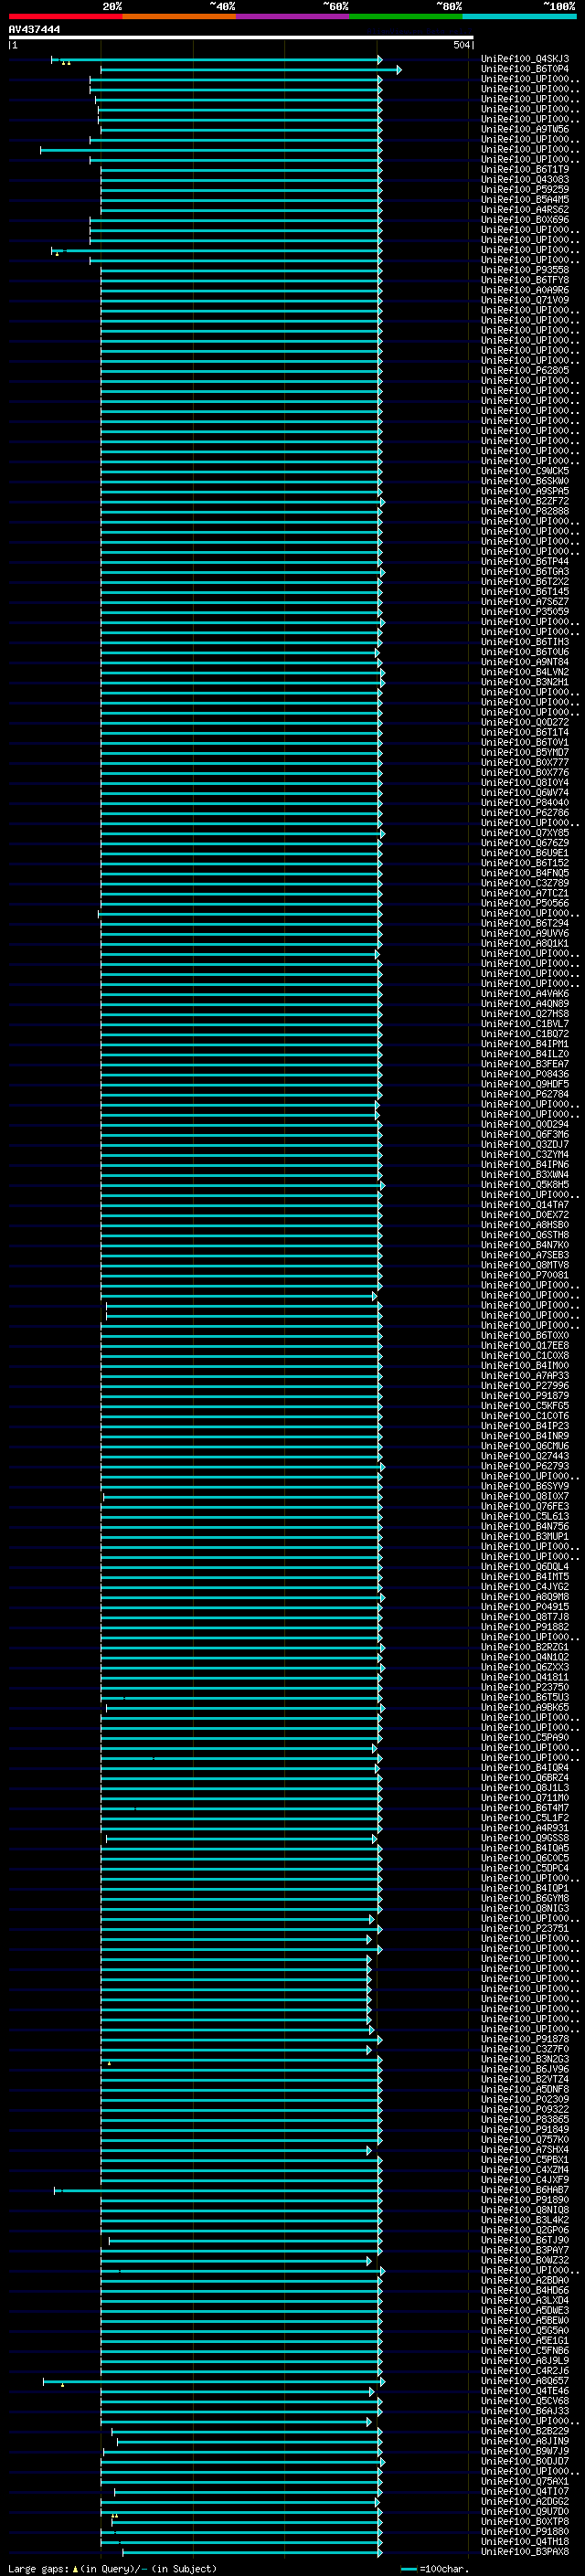Select the UniRef100_B5A4M5 label
The image size is (585, 2576).
[x=525, y=200]
